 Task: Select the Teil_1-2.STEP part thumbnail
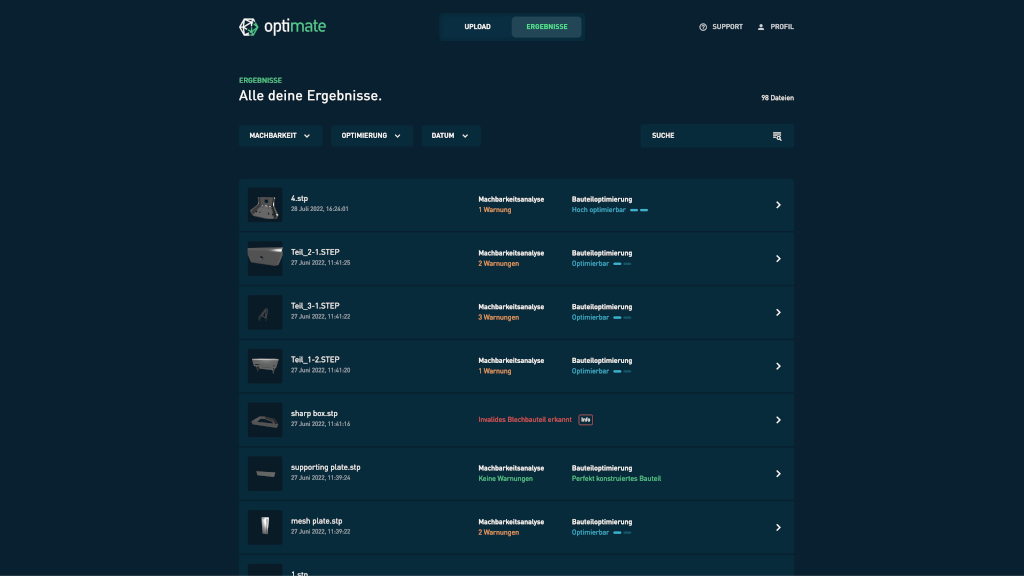coord(265,366)
